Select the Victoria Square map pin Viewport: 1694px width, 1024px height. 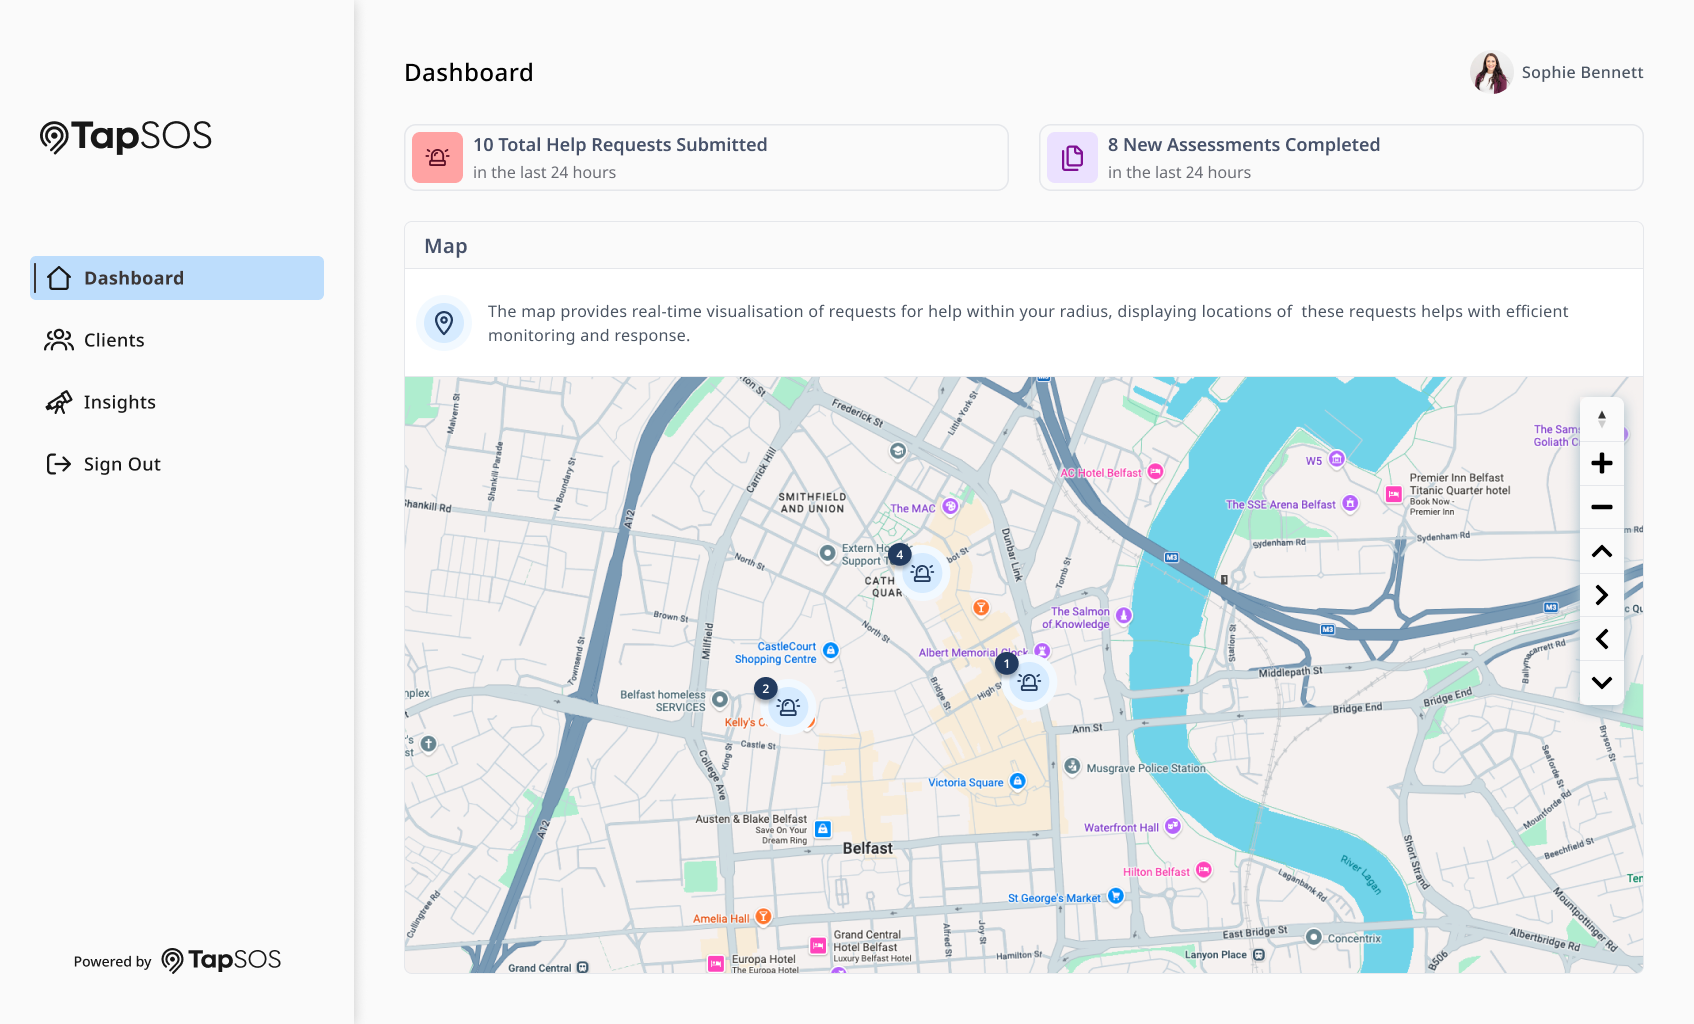pyautogui.click(x=1017, y=781)
